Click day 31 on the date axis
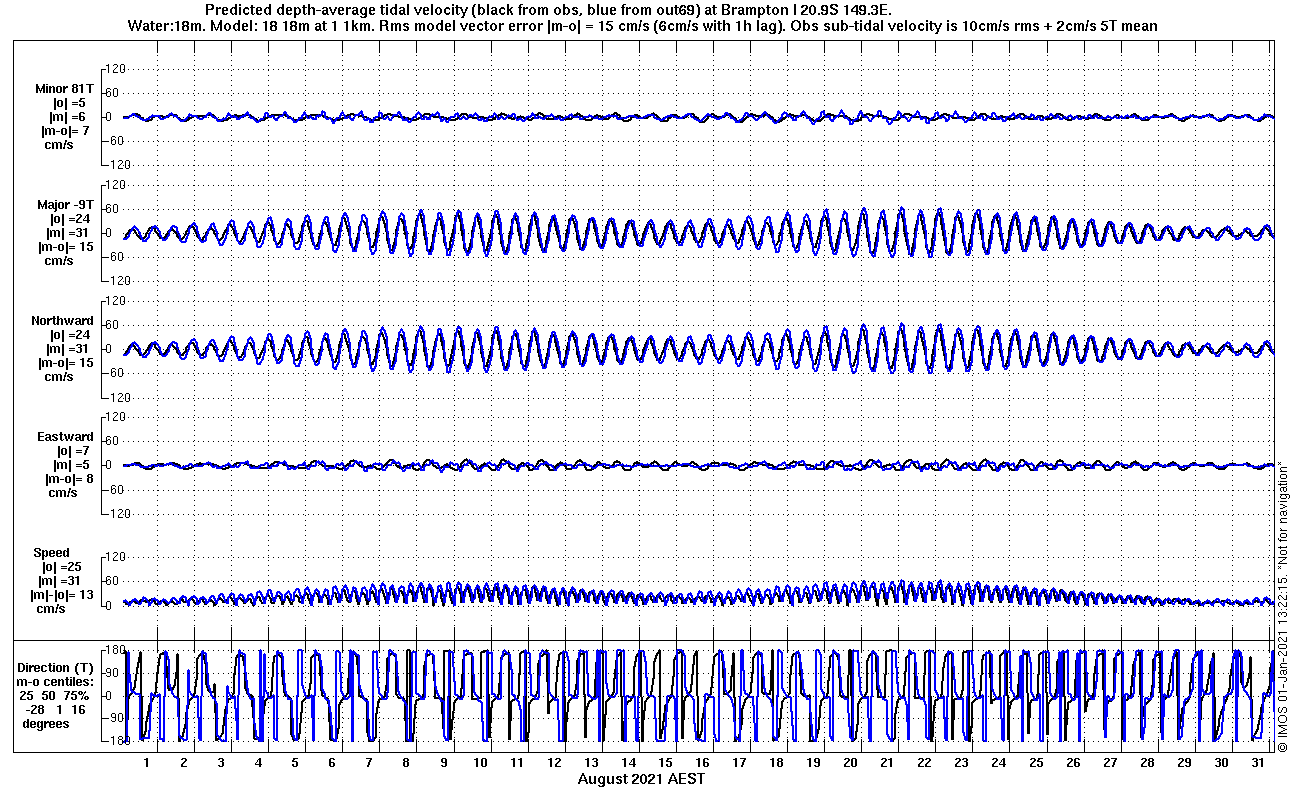The height and width of the screenshot is (800, 1300). [x=1257, y=763]
